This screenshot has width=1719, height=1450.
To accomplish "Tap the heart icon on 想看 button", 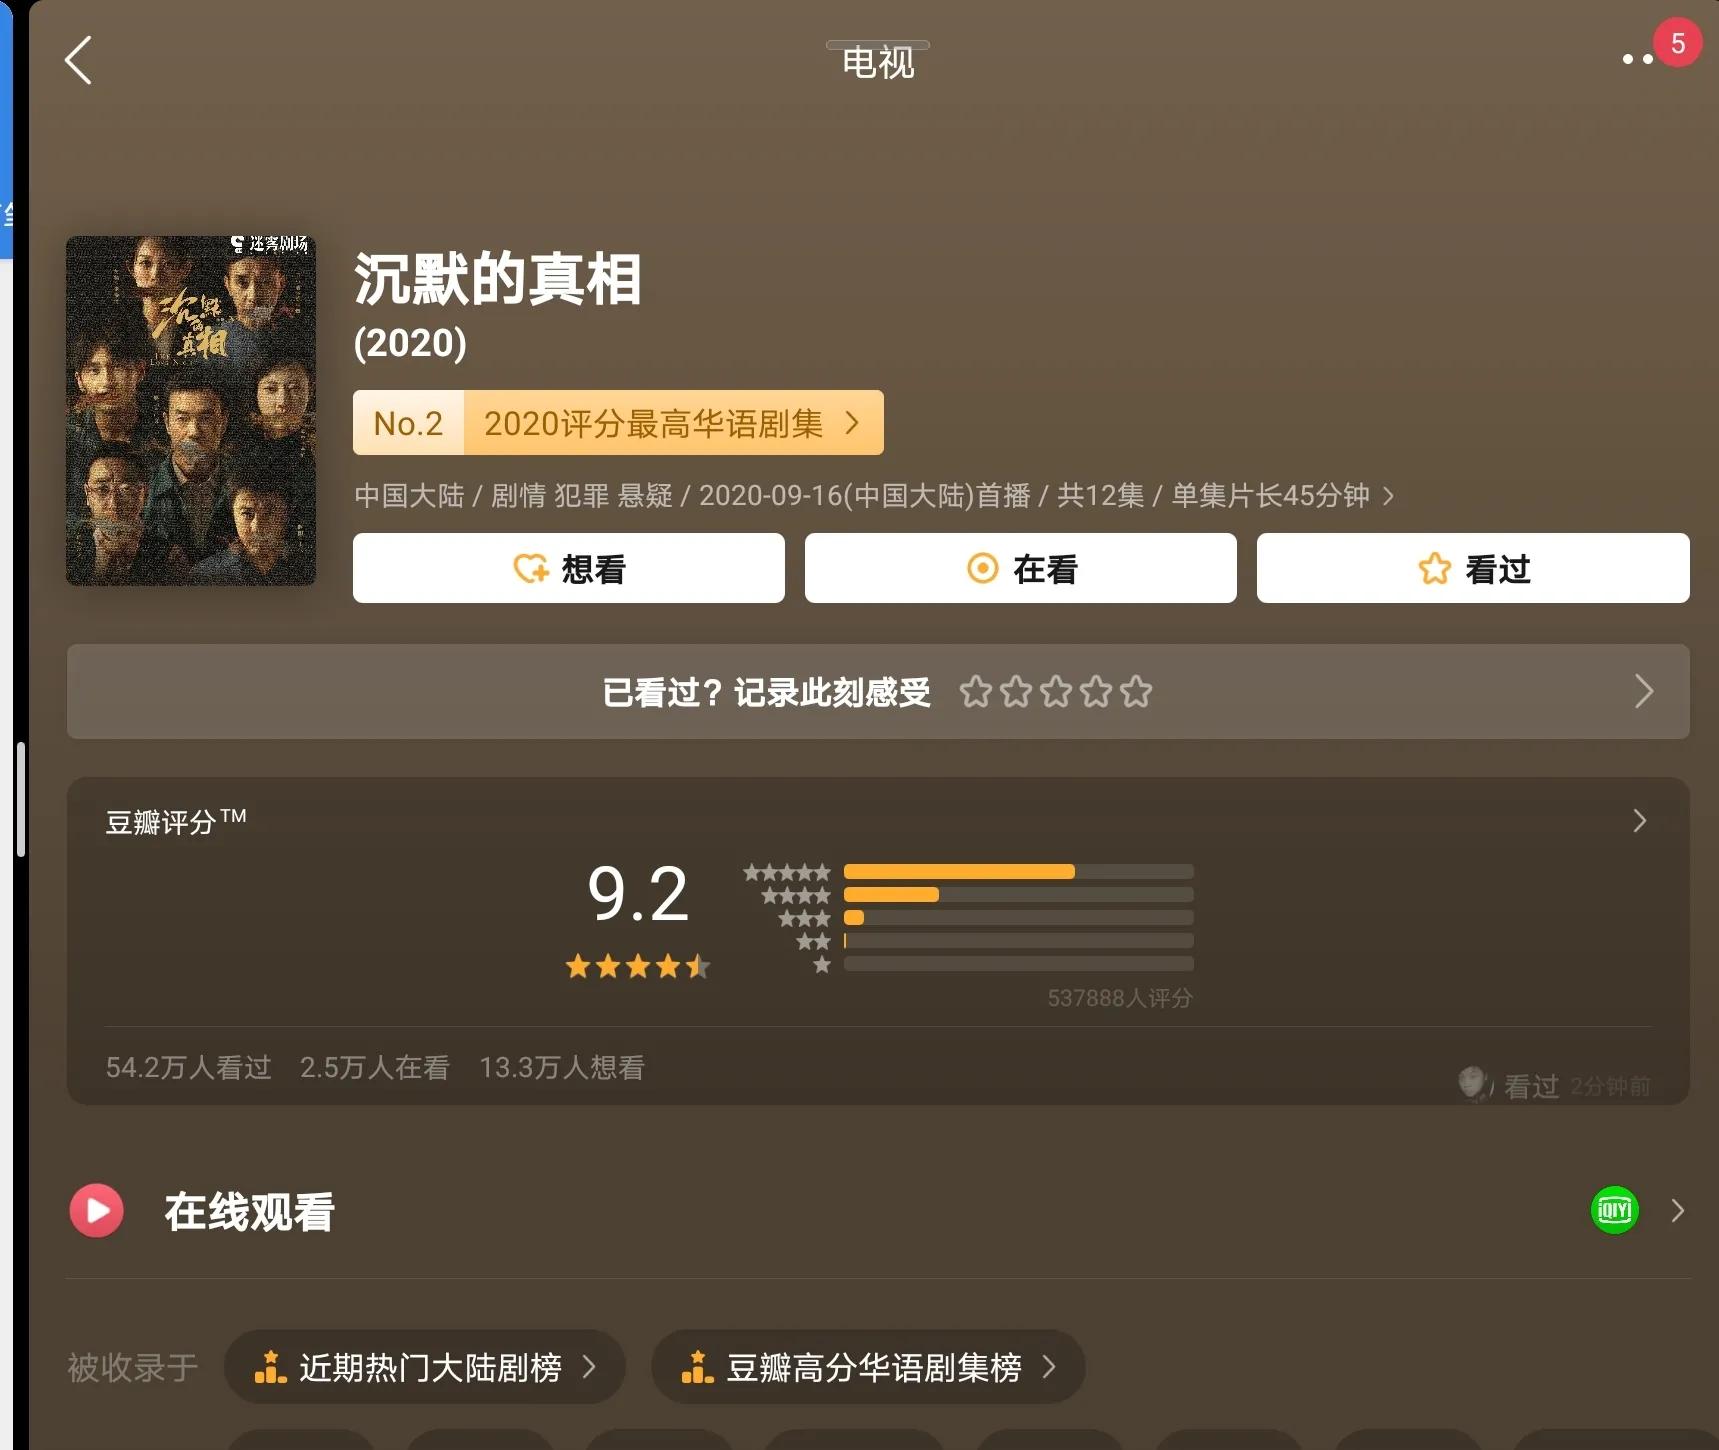I will [531, 568].
